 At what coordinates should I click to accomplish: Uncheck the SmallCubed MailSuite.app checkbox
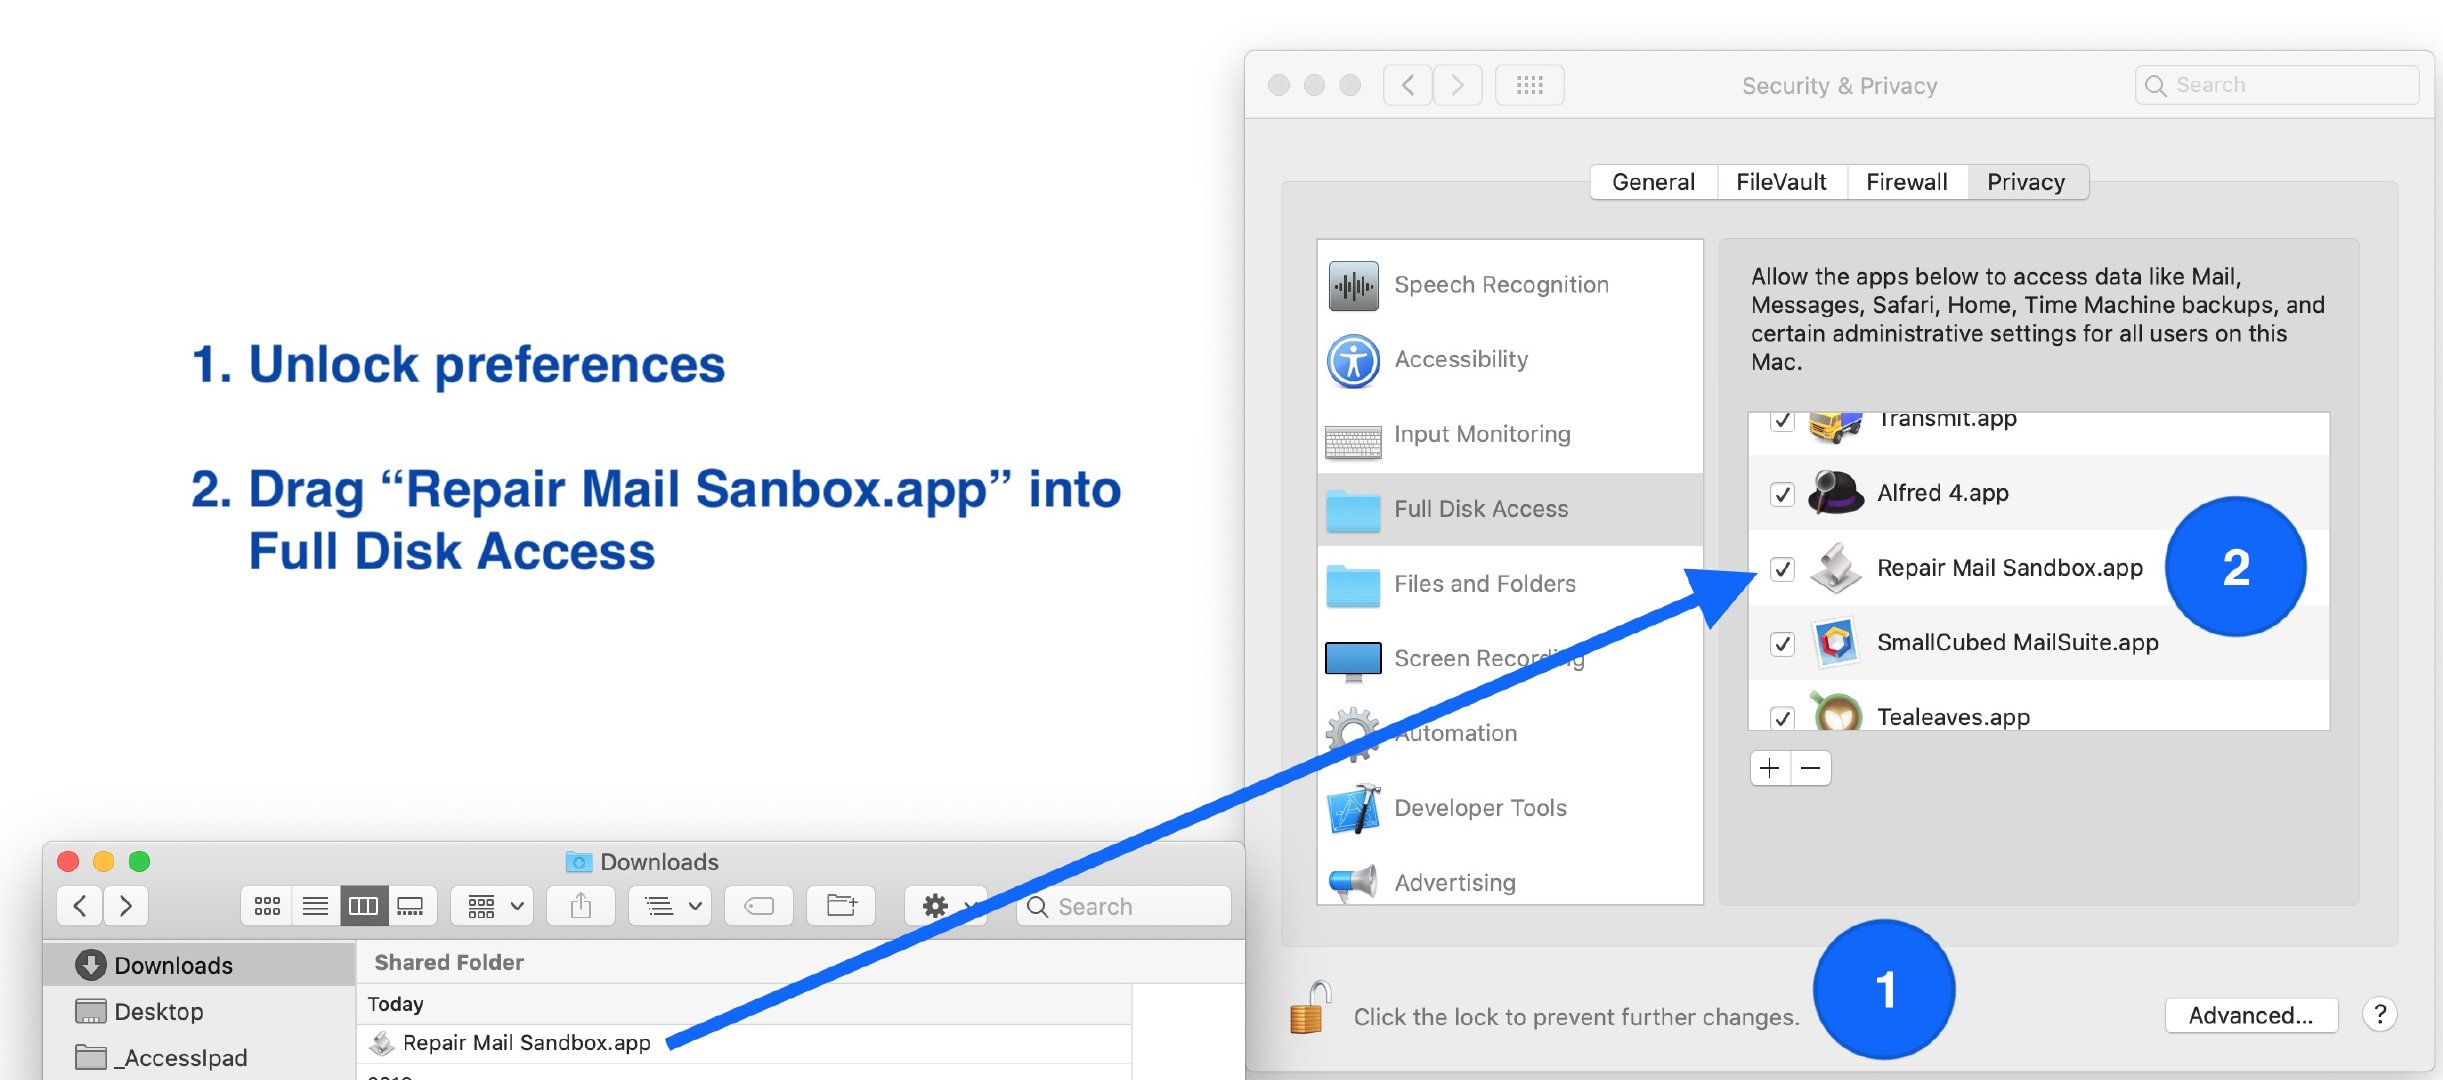(1782, 644)
